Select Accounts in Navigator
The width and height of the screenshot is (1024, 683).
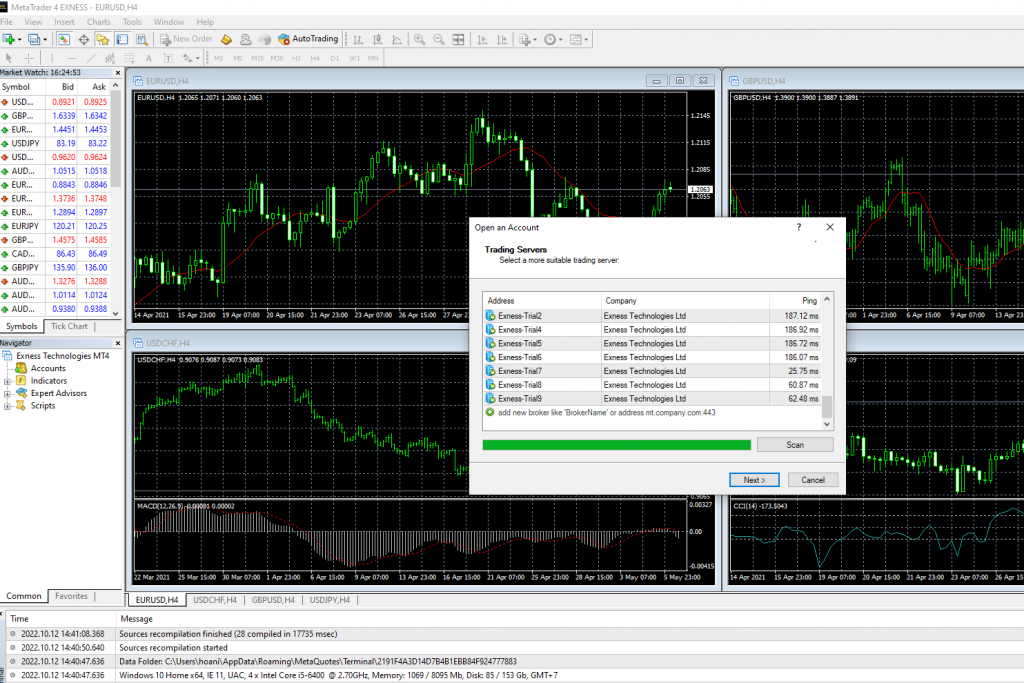tap(48, 368)
